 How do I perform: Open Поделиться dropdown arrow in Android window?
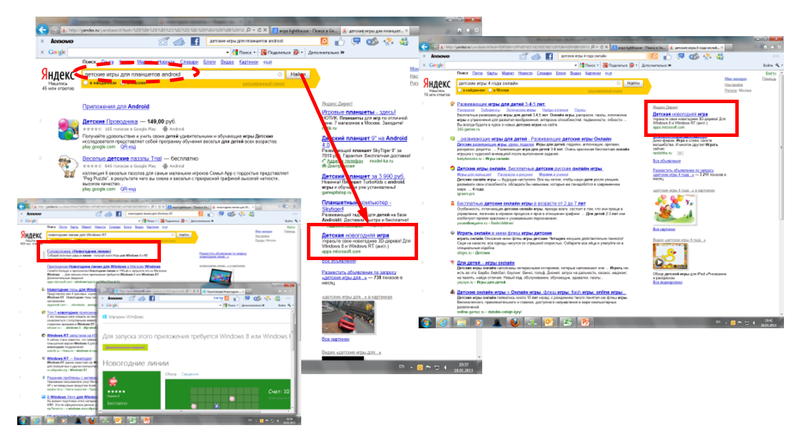pyautogui.click(x=302, y=52)
